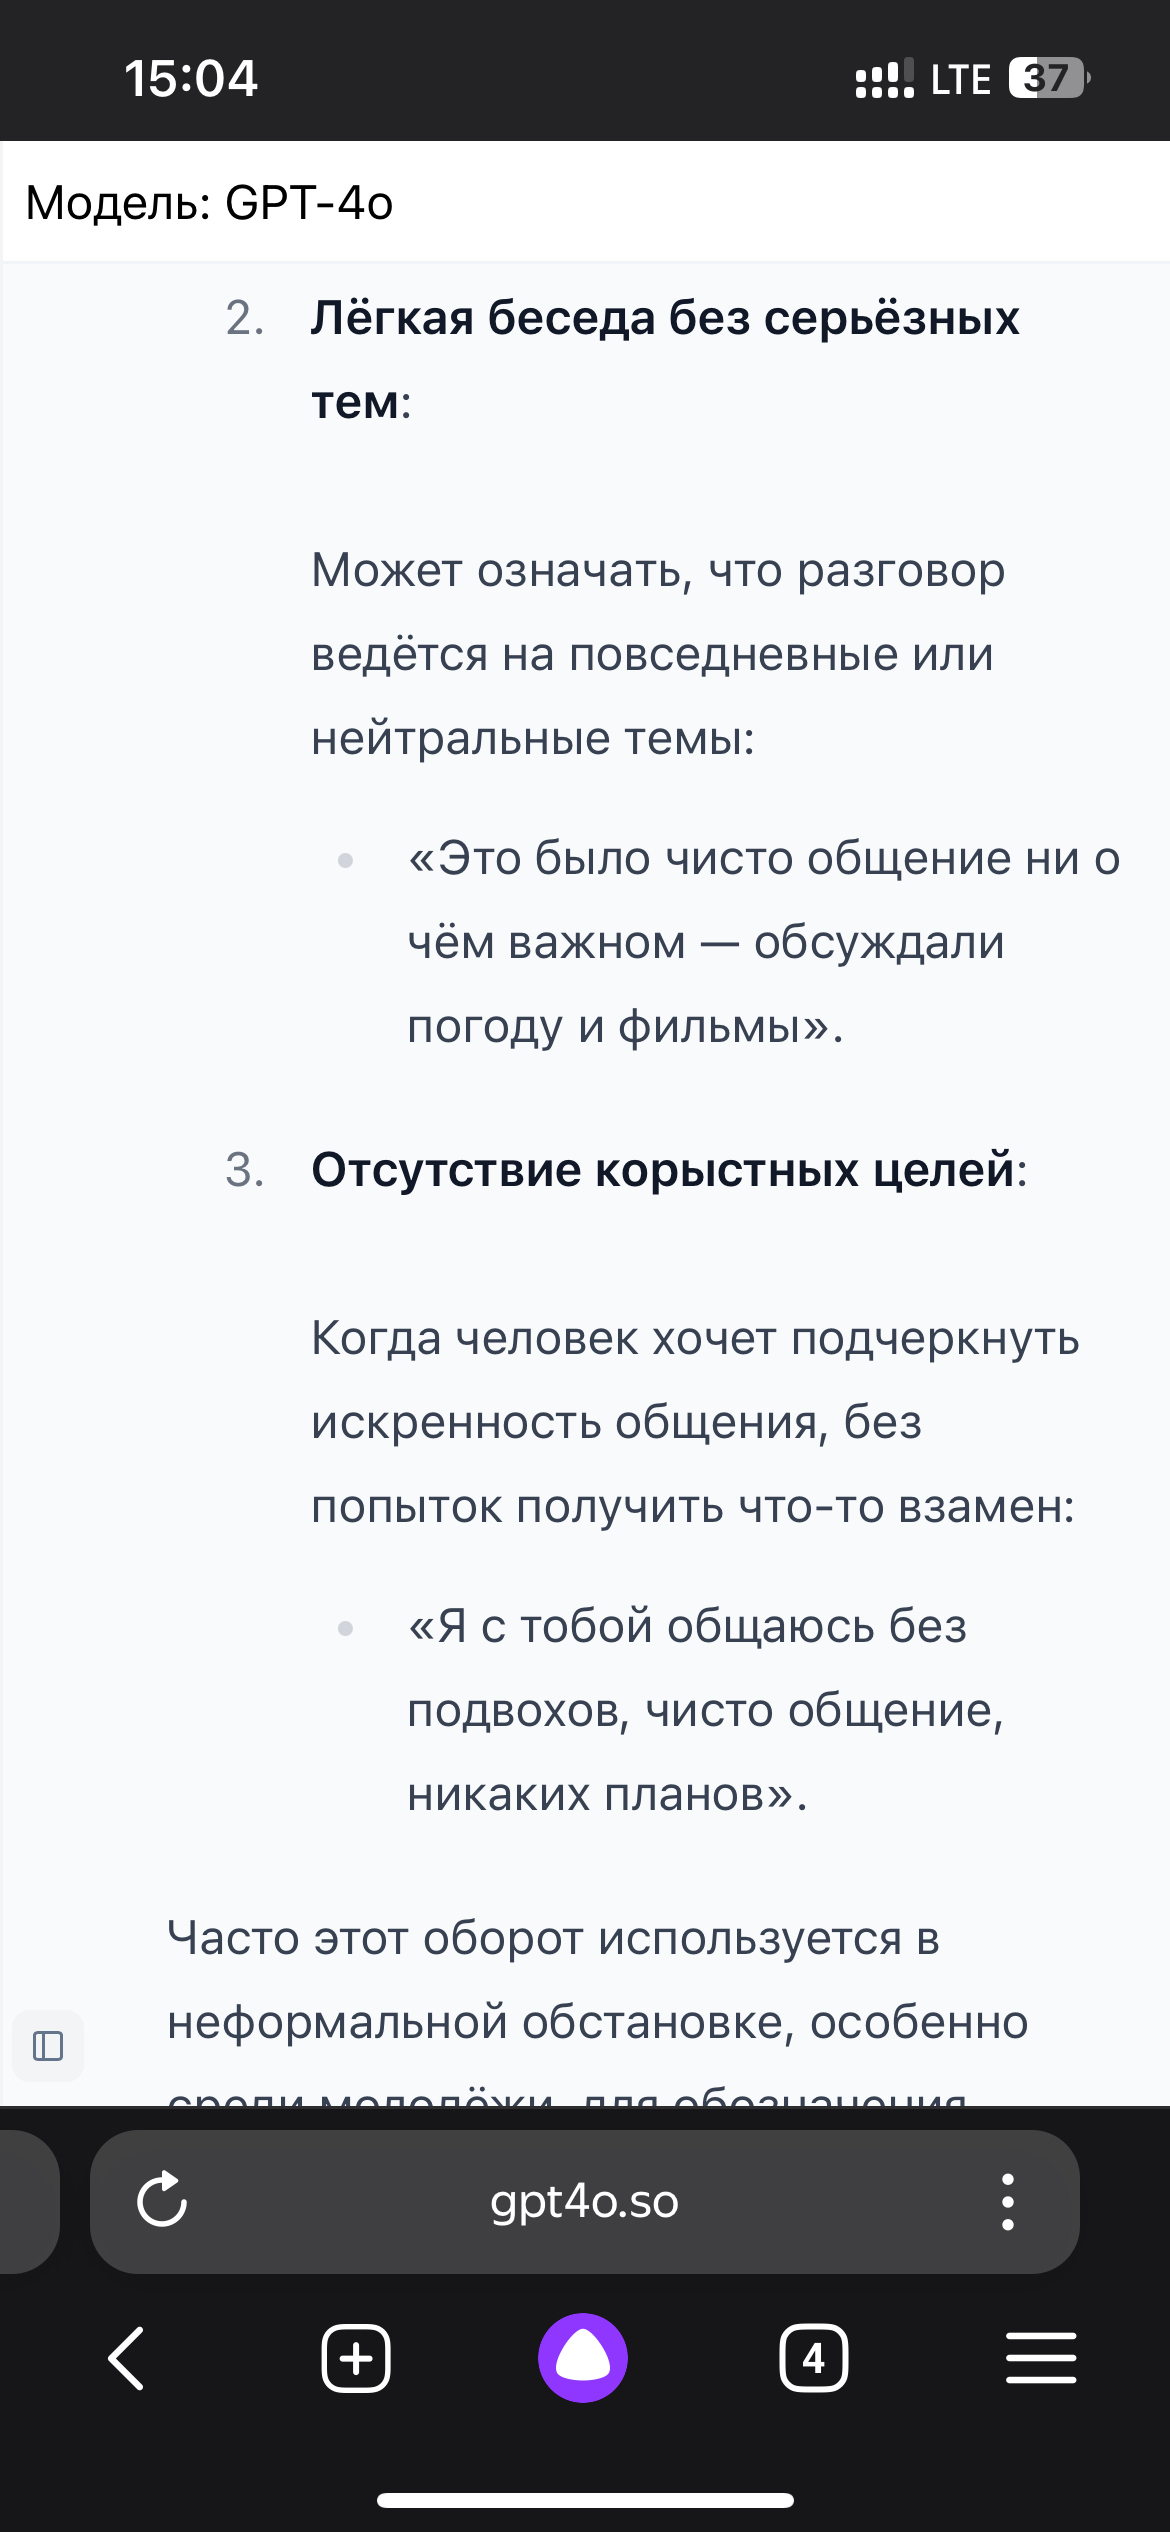Tap battery indicator showing 37
This screenshot has height=2532, width=1170.
[1049, 78]
